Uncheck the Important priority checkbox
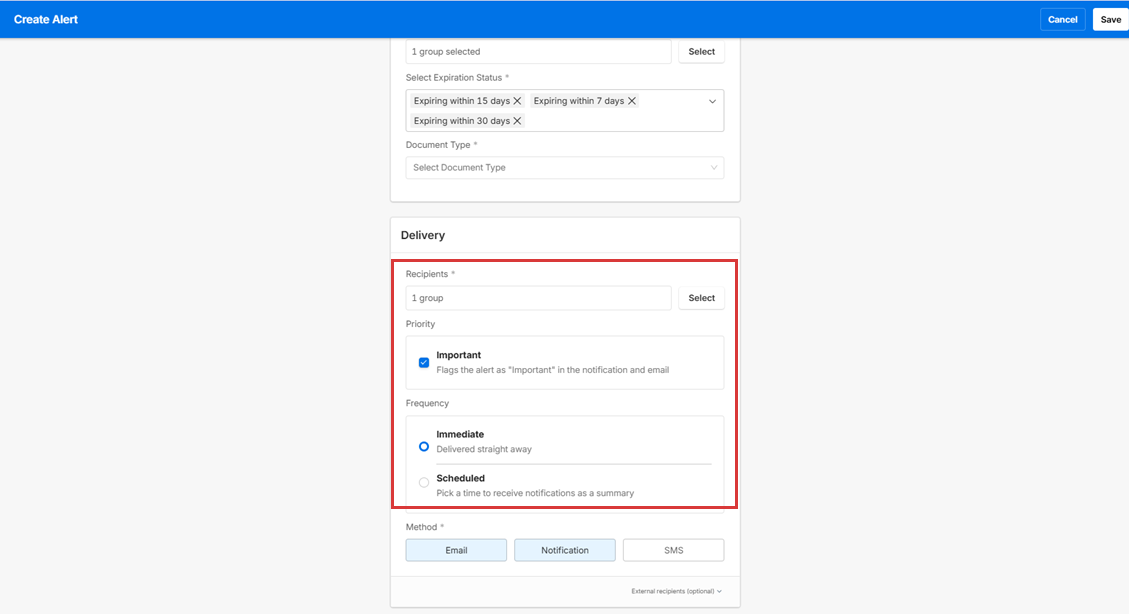The width and height of the screenshot is (1129, 614). (424, 362)
